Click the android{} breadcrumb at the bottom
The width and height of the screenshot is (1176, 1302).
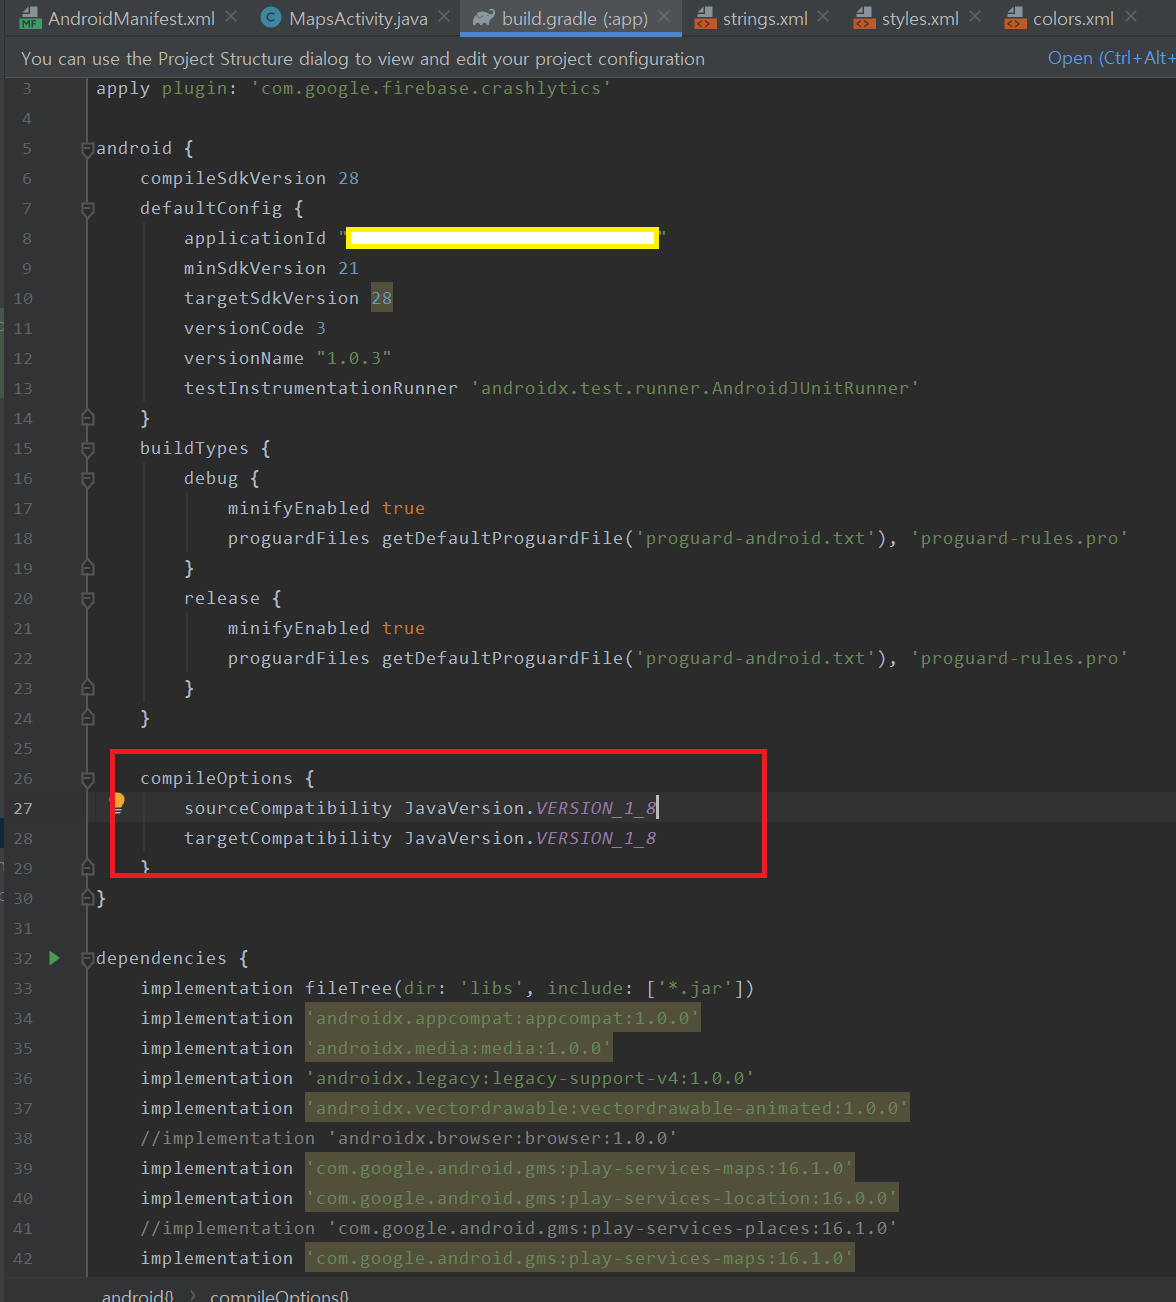[x=137, y=1295]
